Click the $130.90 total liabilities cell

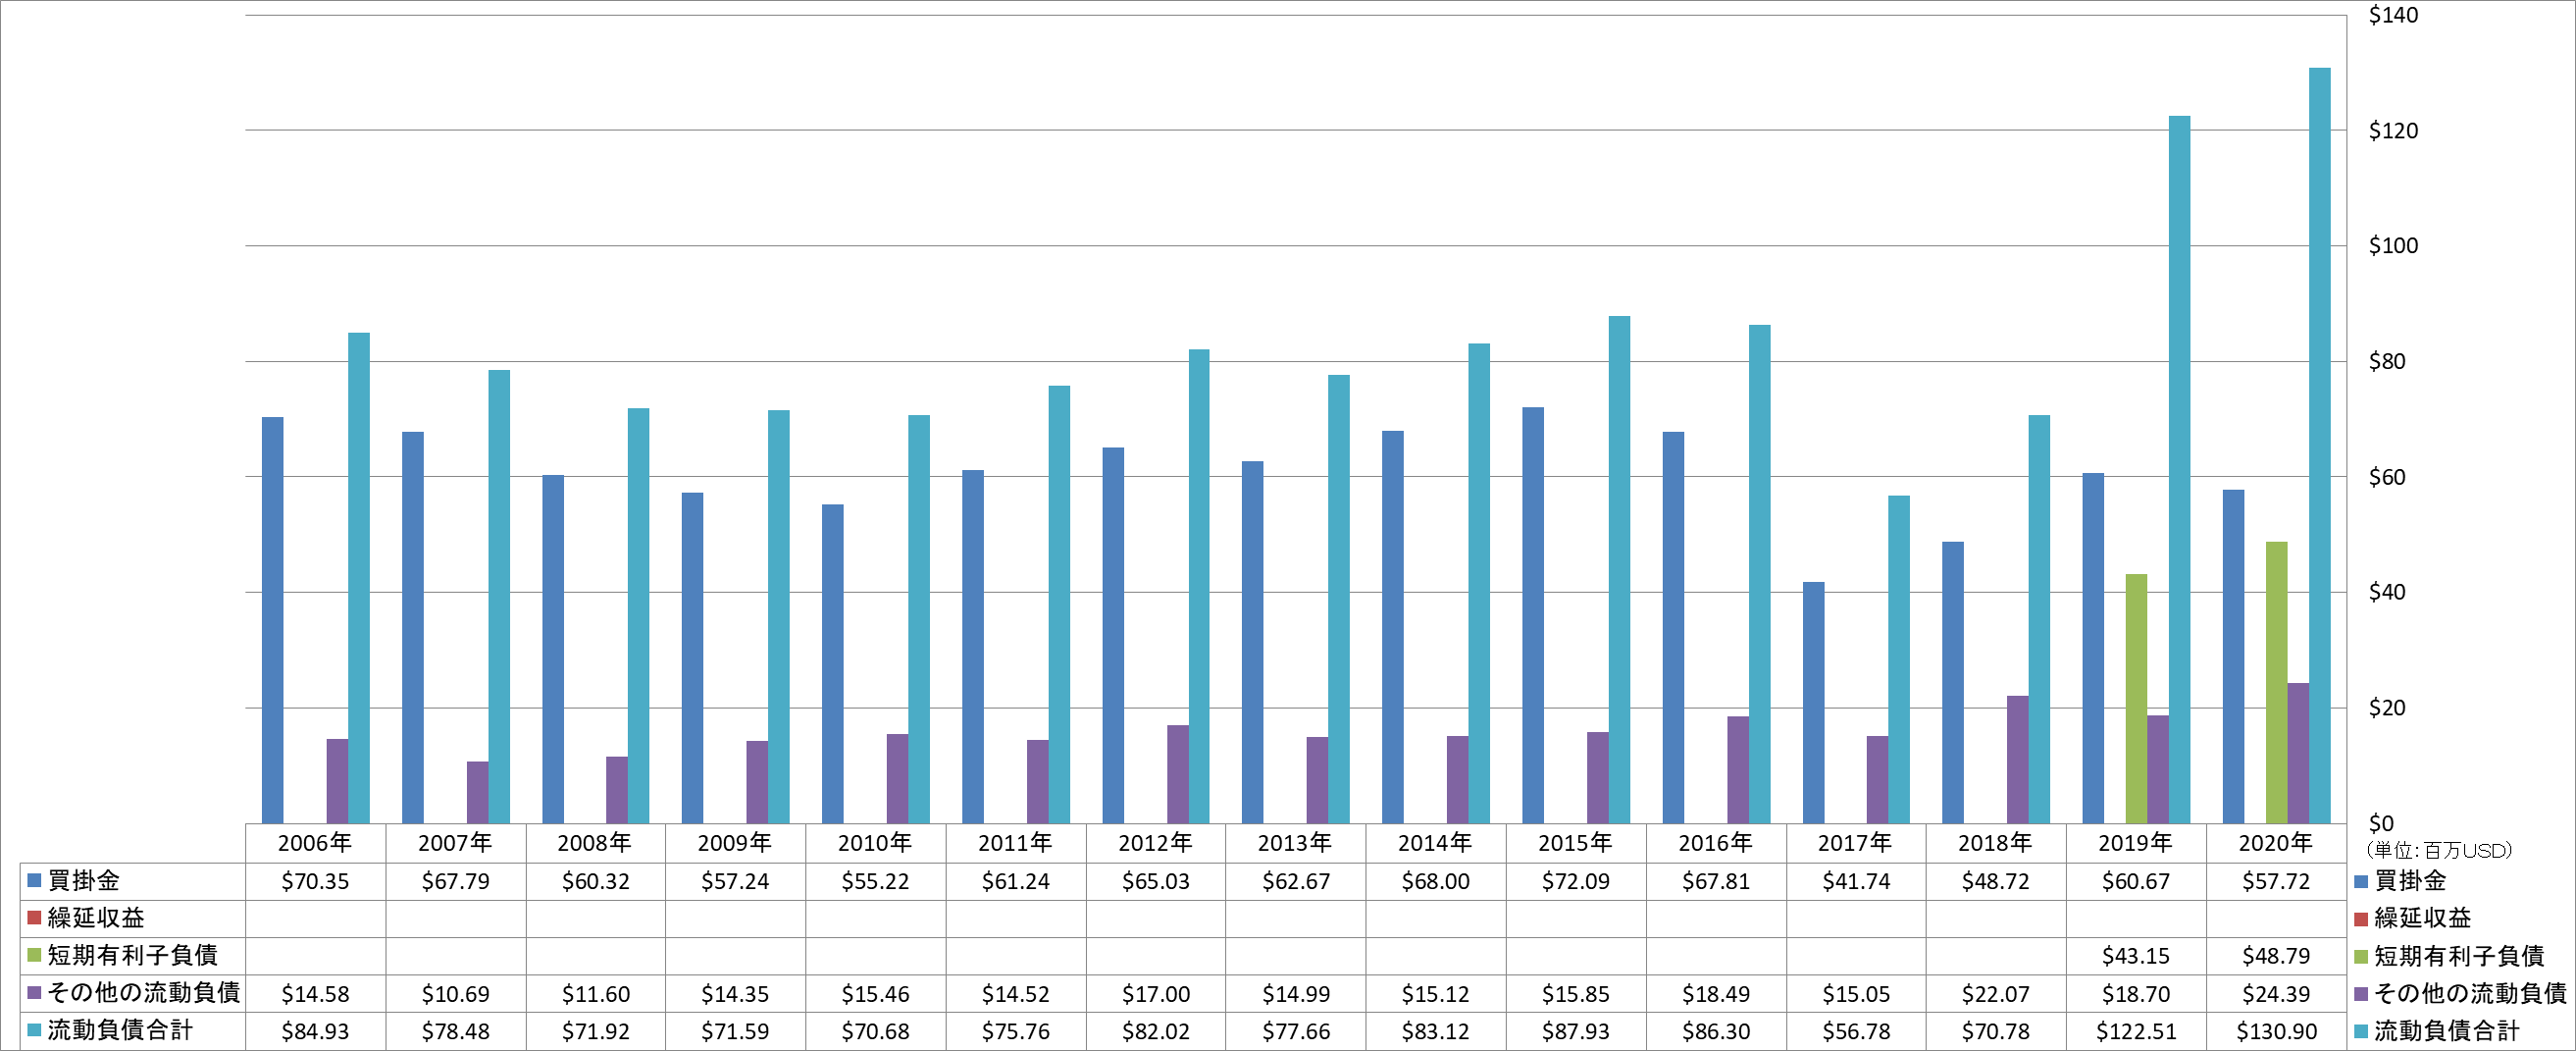tap(2275, 1031)
